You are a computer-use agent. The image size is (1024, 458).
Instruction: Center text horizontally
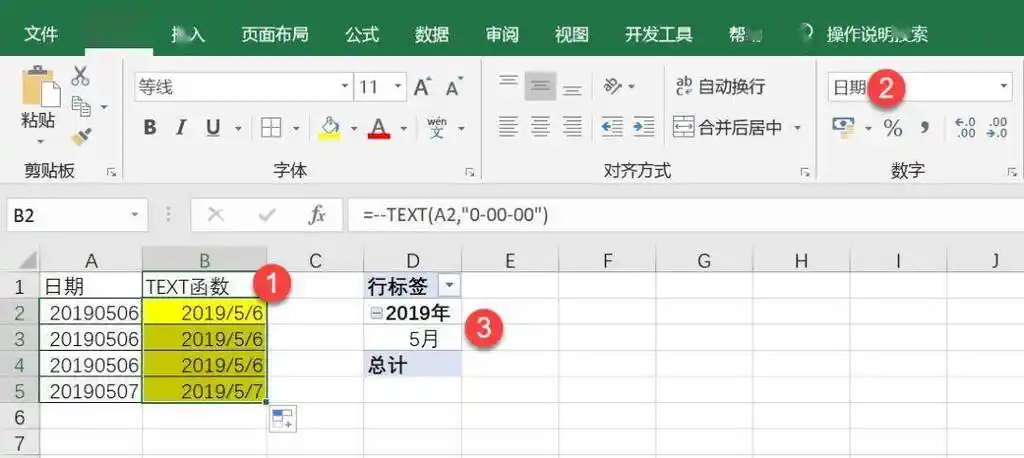(540, 127)
